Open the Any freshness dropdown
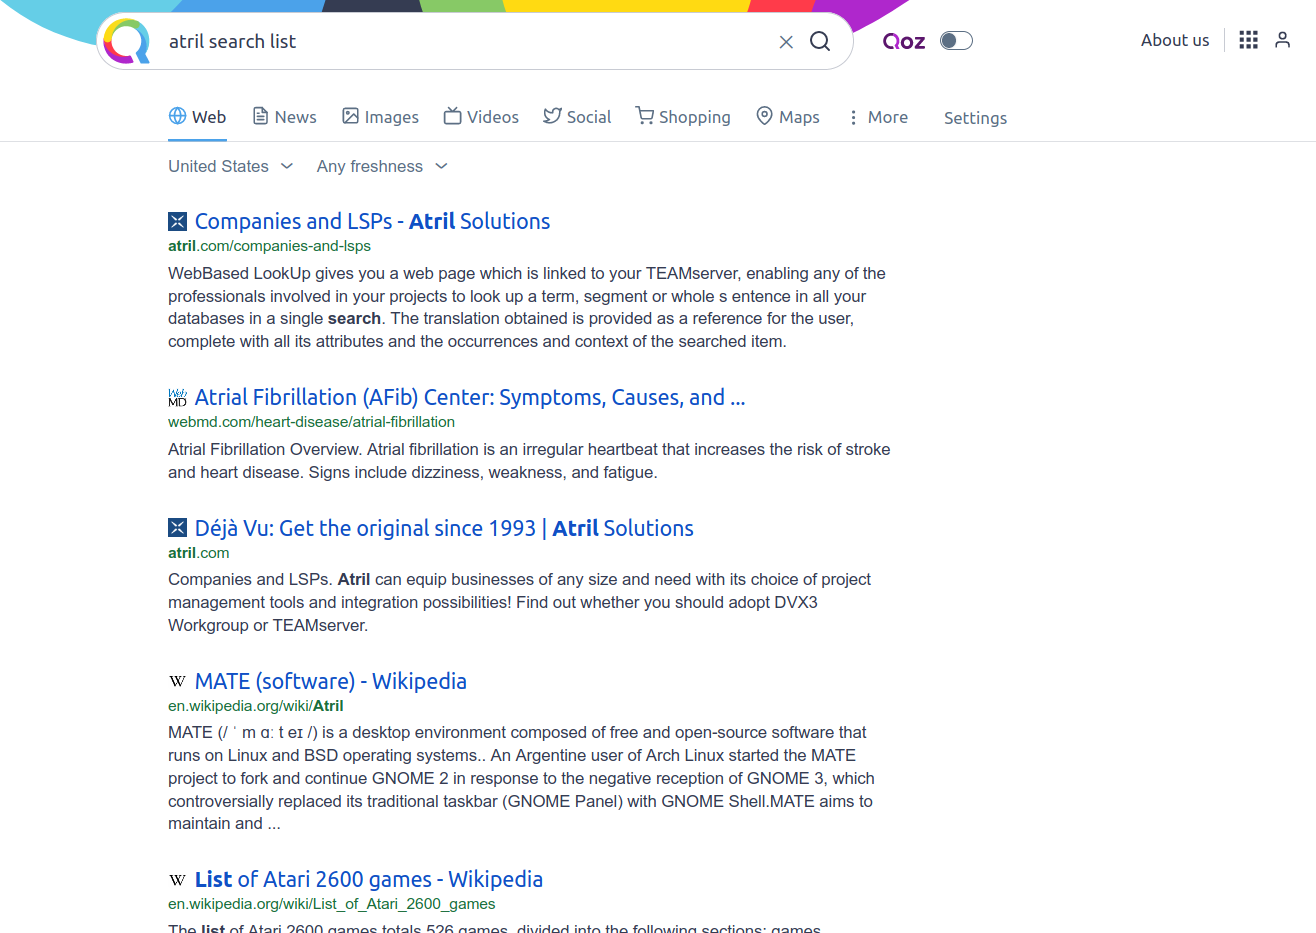Screen dimensions: 1316x933 coord(382,166)
